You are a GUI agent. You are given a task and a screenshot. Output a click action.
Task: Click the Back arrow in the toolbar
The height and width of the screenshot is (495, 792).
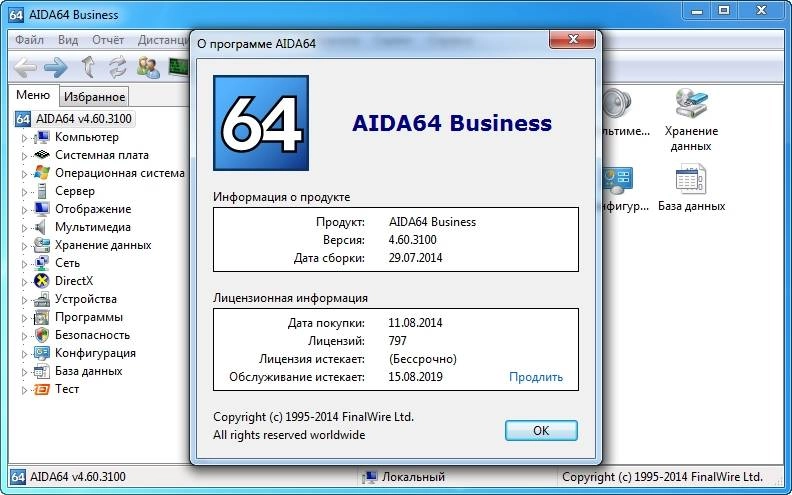coord(25,67)
